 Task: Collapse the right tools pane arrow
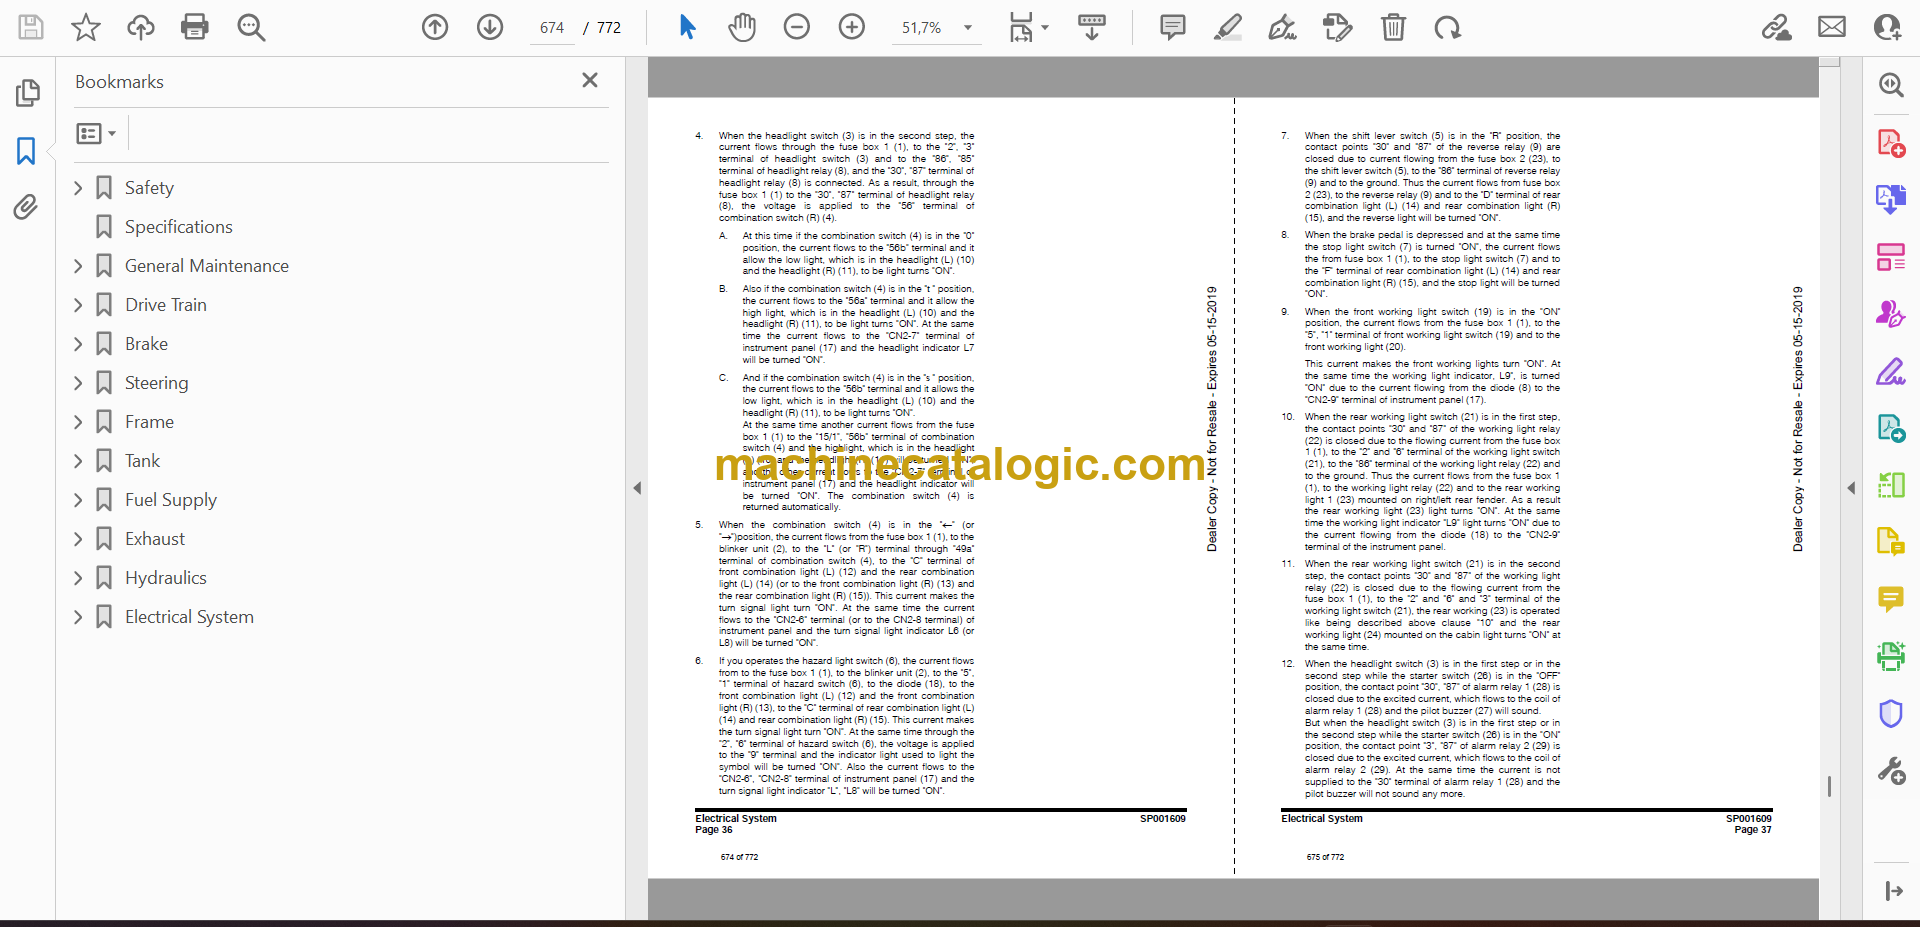(x=1851, y=488)
